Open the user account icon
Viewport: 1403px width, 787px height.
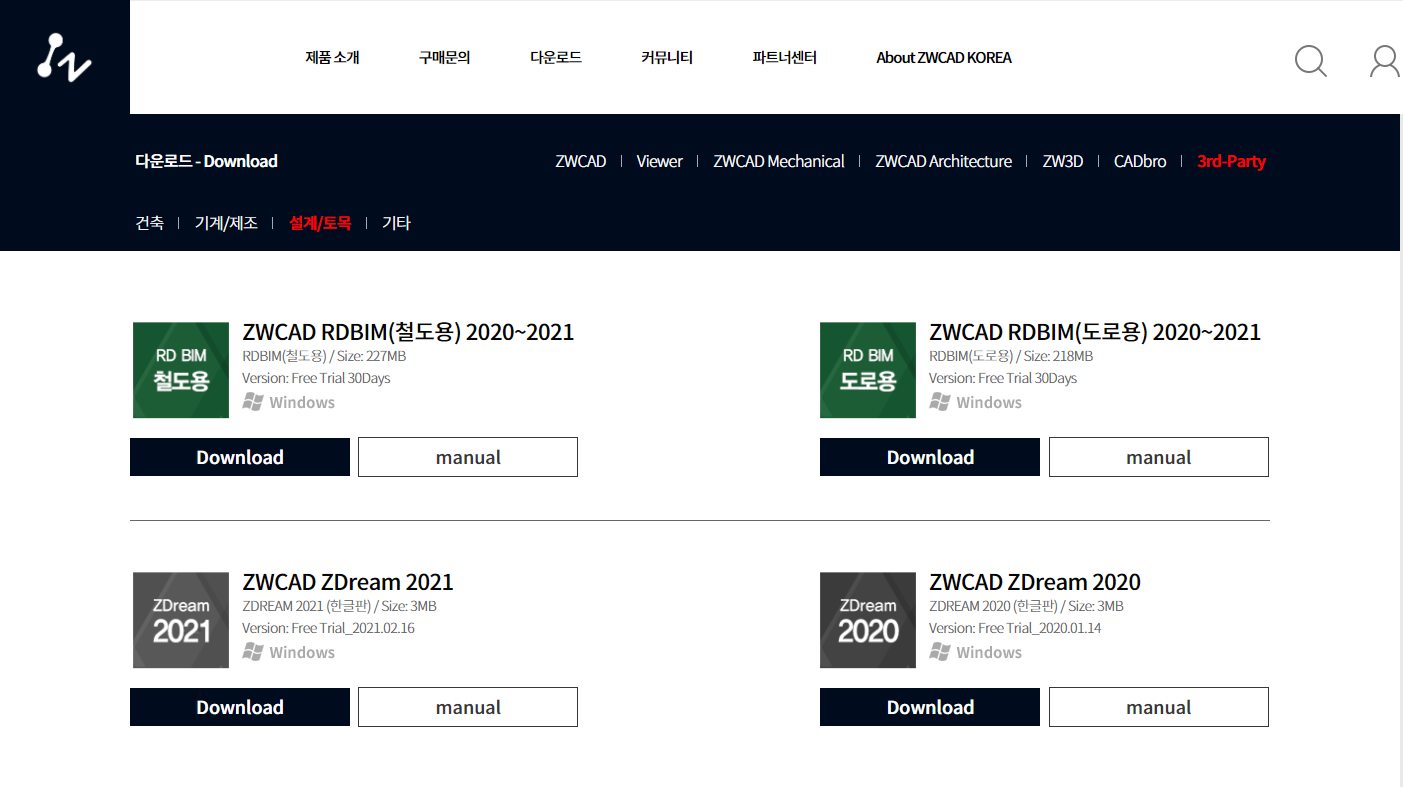coord(1385,60)
